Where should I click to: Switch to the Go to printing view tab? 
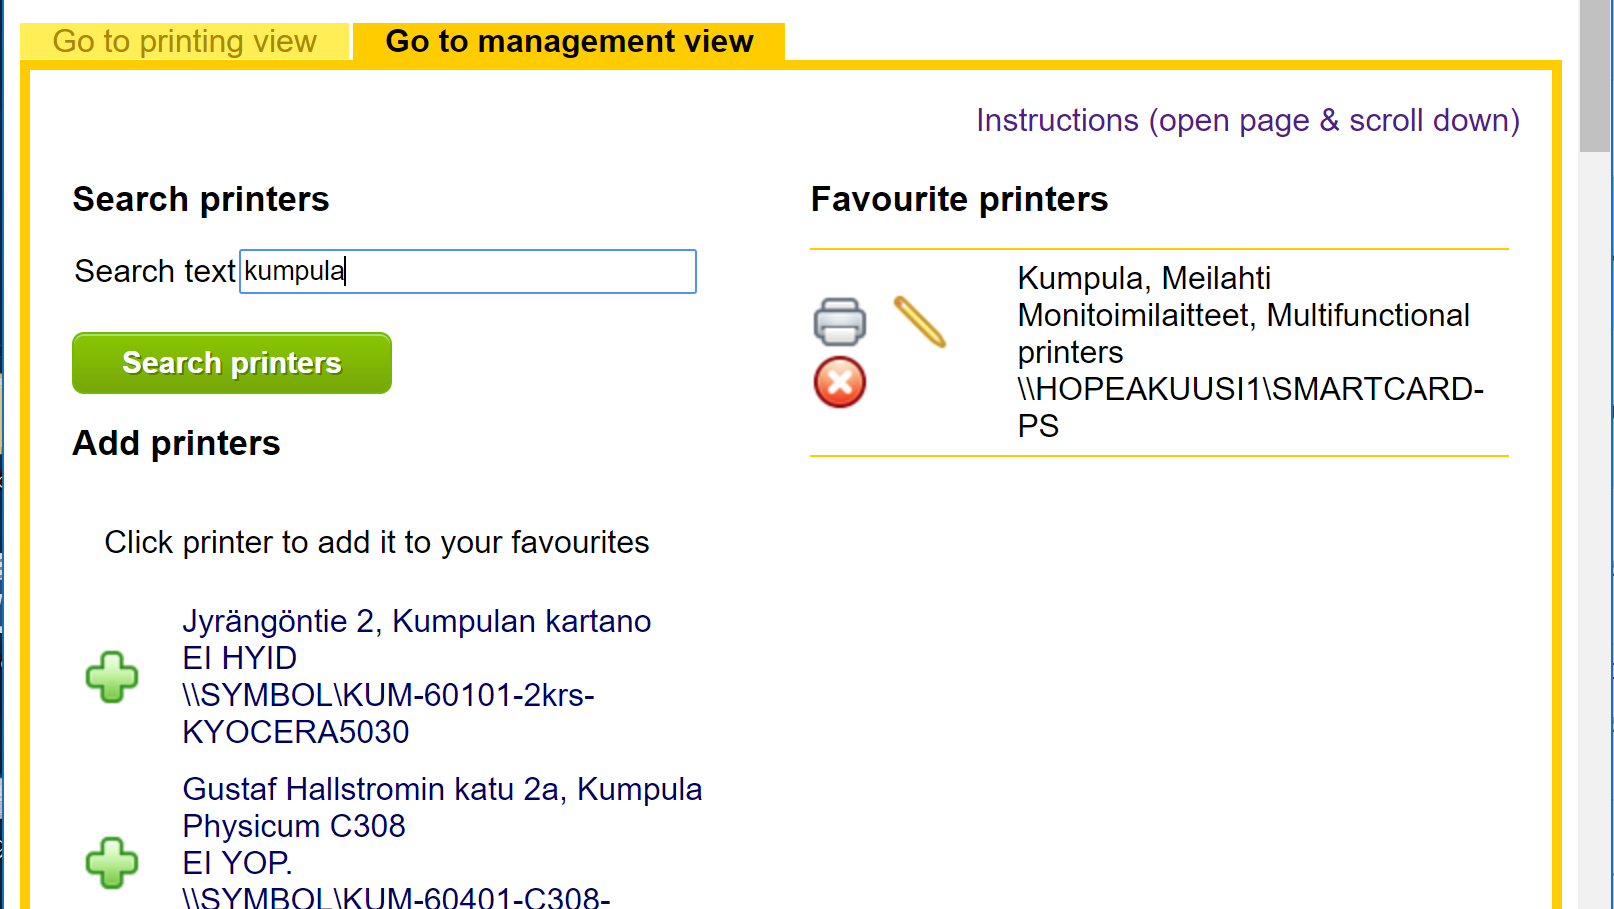point(185,41)
